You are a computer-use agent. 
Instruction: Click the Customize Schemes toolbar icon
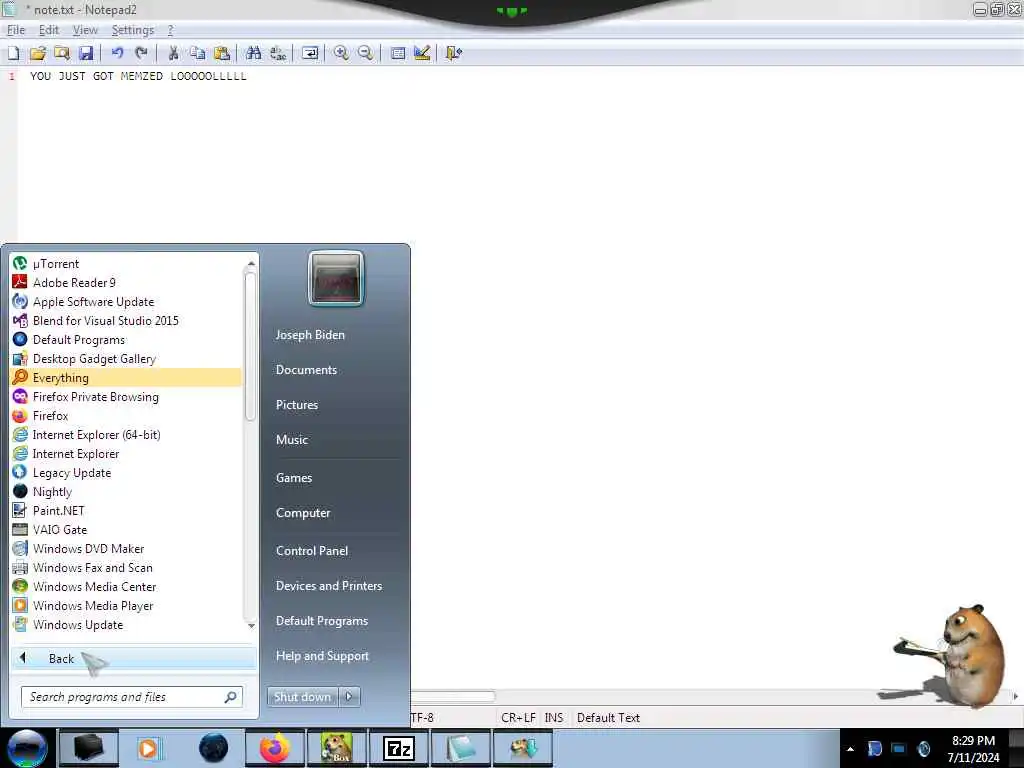click(x=422, y=54)
